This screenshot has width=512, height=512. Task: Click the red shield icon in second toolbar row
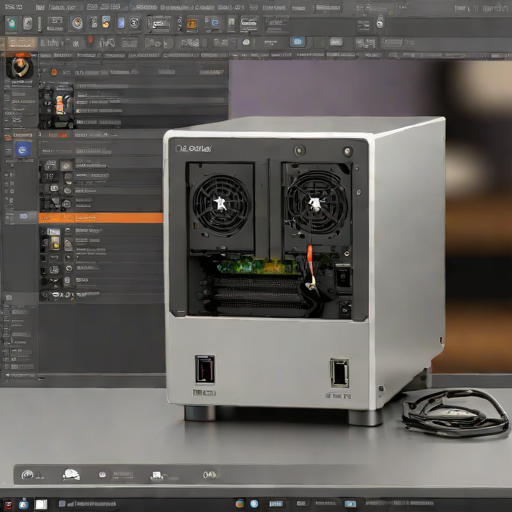pyautogui.click(x=90, y=41)
